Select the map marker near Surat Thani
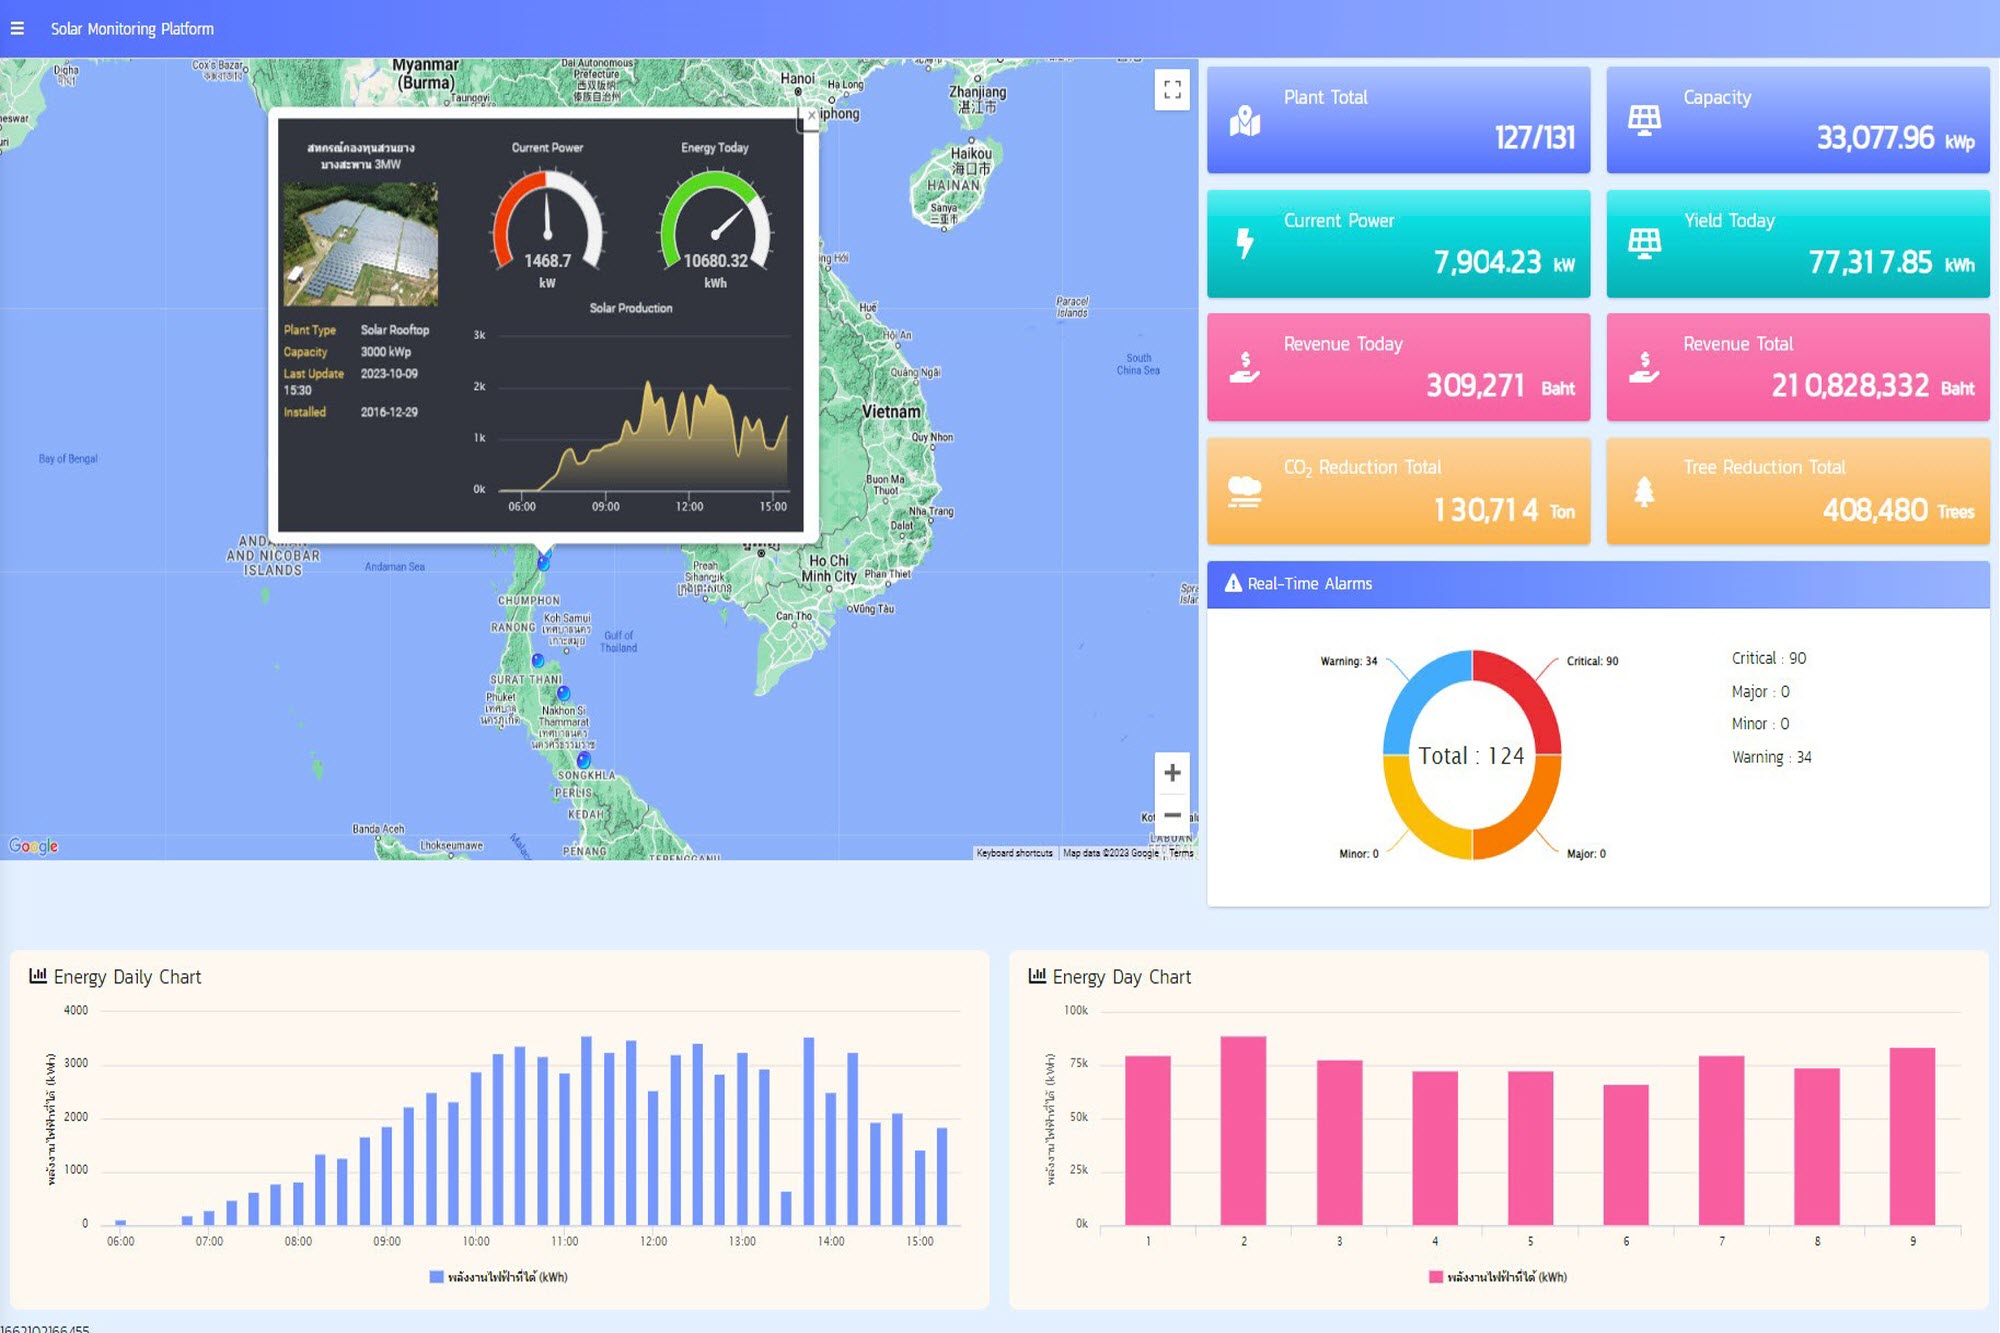 click(x=538, y=660)
